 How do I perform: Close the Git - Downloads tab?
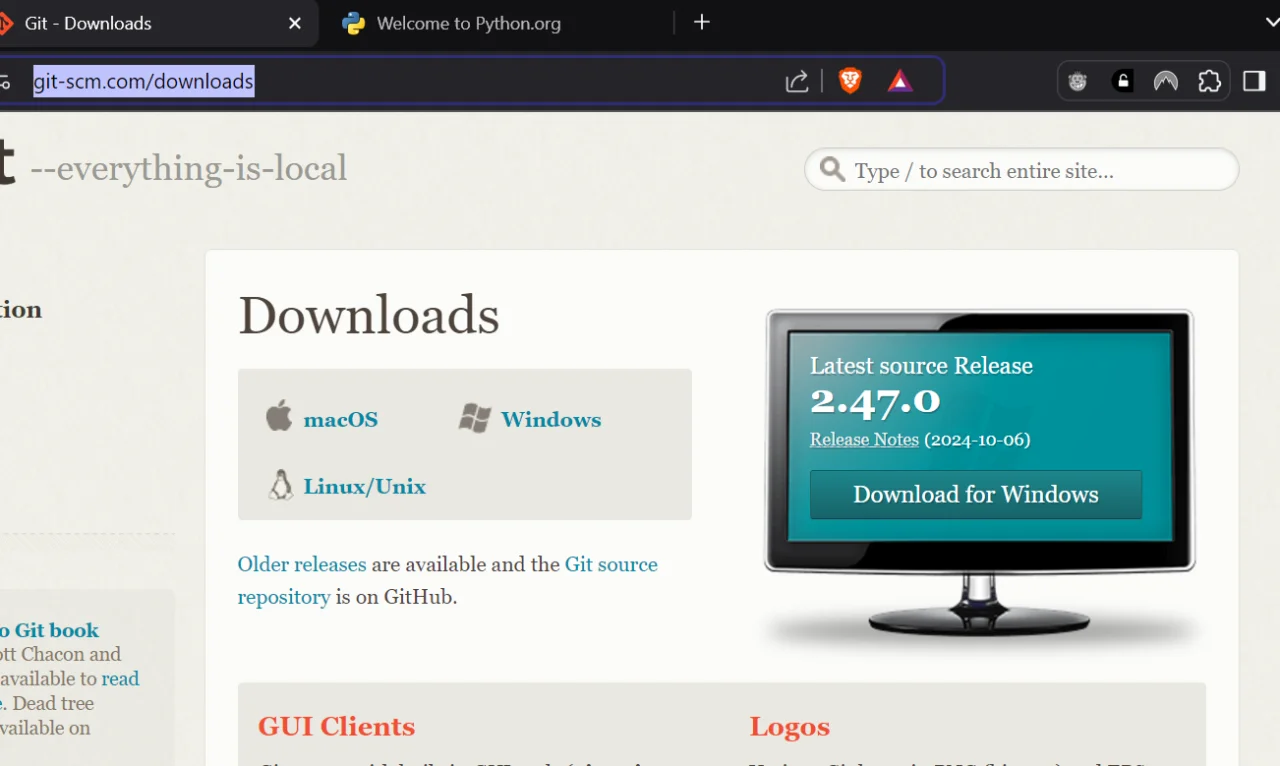[295, 23]
